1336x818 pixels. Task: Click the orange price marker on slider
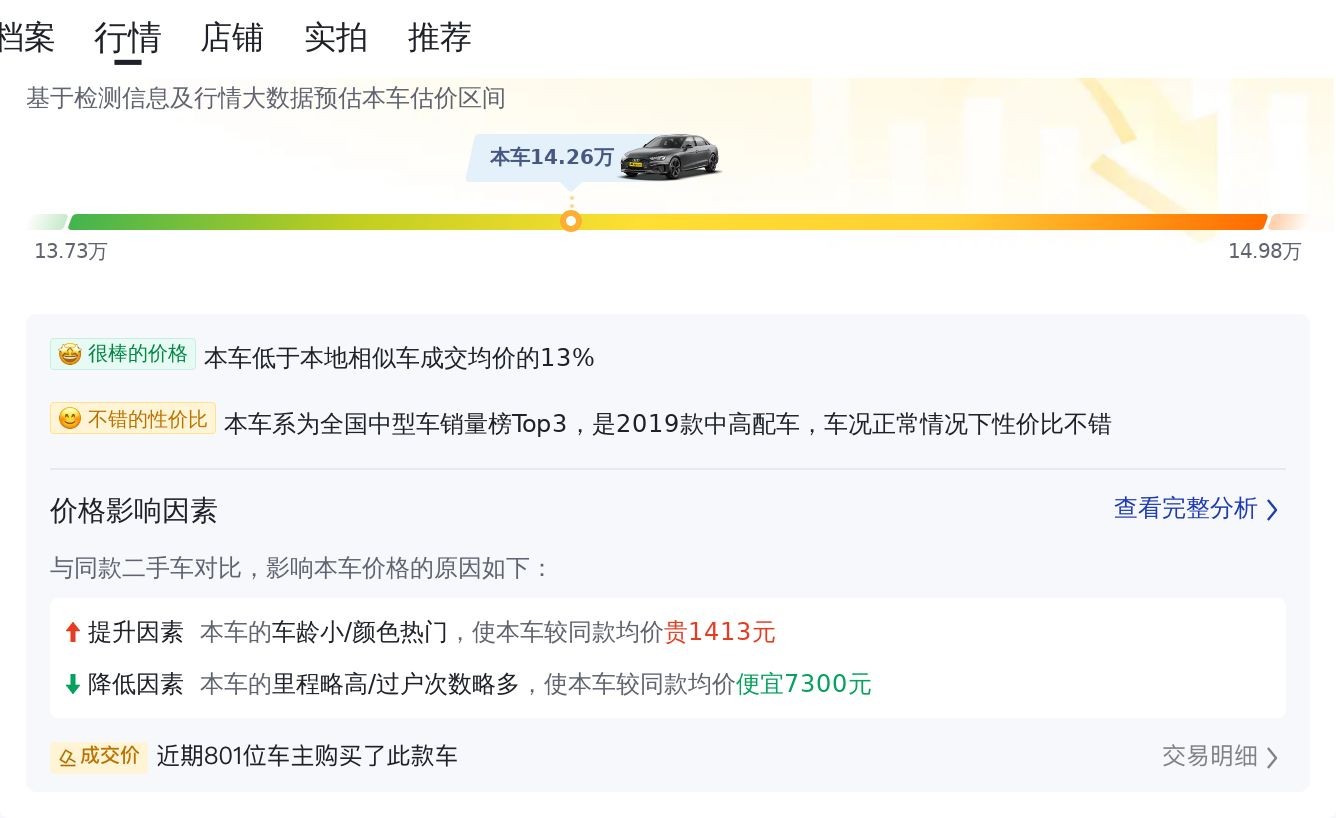[571, 221]
